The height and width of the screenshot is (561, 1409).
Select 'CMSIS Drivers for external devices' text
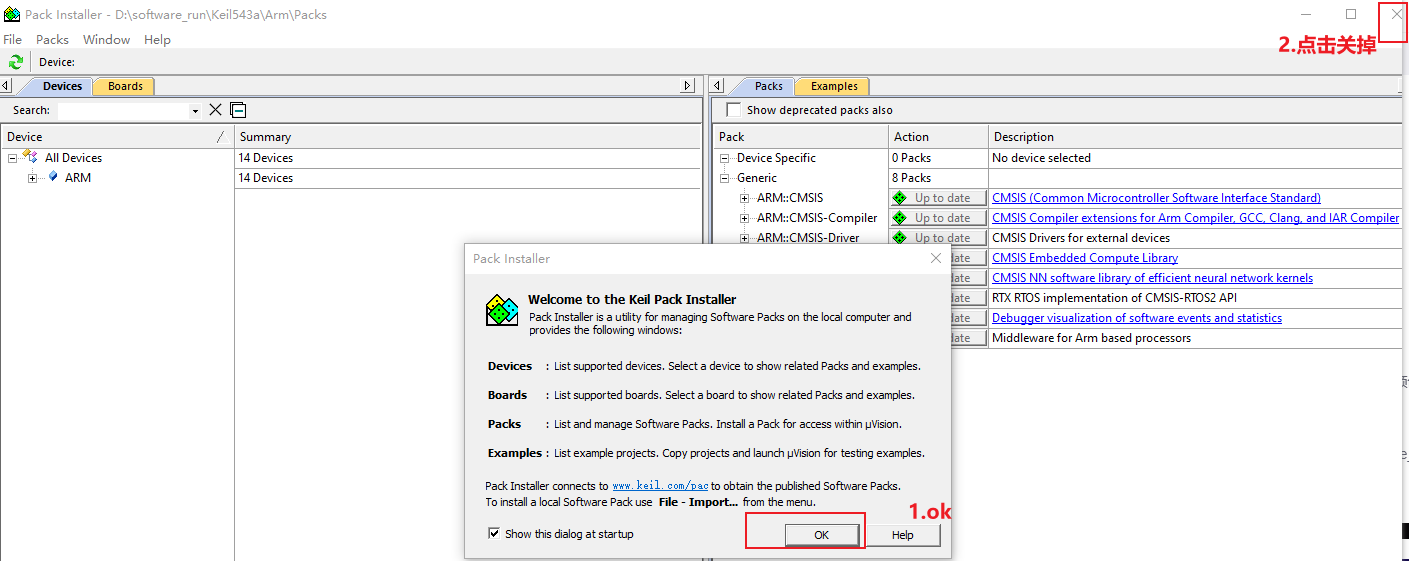point(1081,238)
